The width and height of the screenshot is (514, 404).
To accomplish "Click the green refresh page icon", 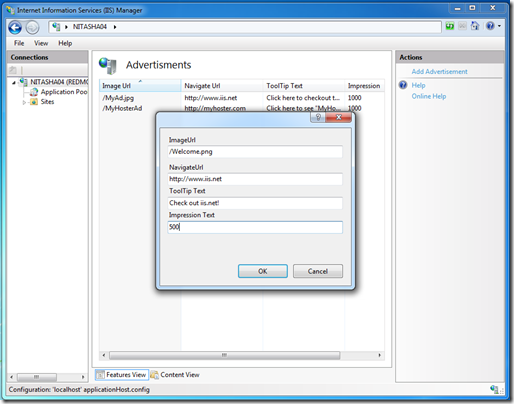I will click(x=450, y=26).
